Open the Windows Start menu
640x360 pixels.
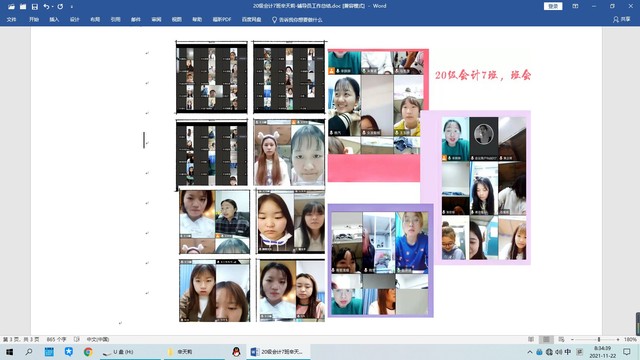9,352
